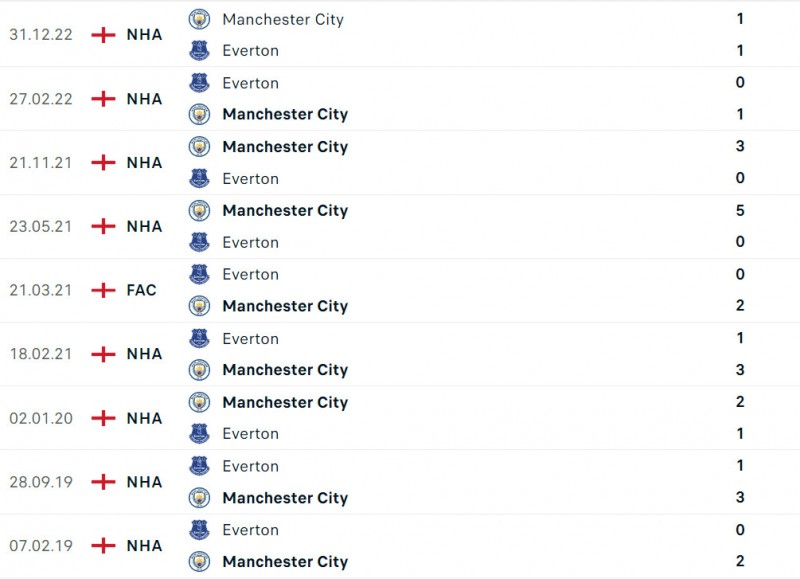Click Everton crest in 28.09.19 match

pos(200,466)
